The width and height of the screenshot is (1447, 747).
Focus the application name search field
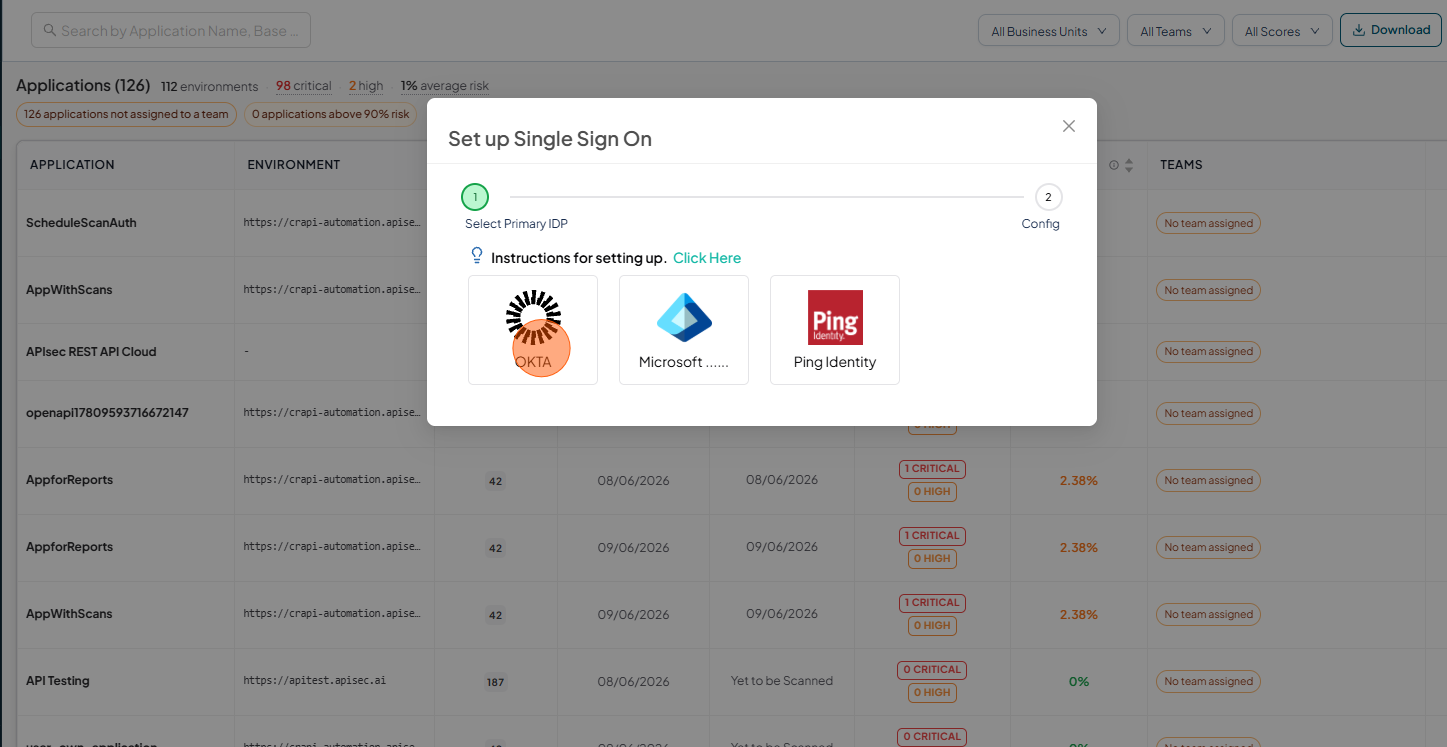(x=171, y=31)
